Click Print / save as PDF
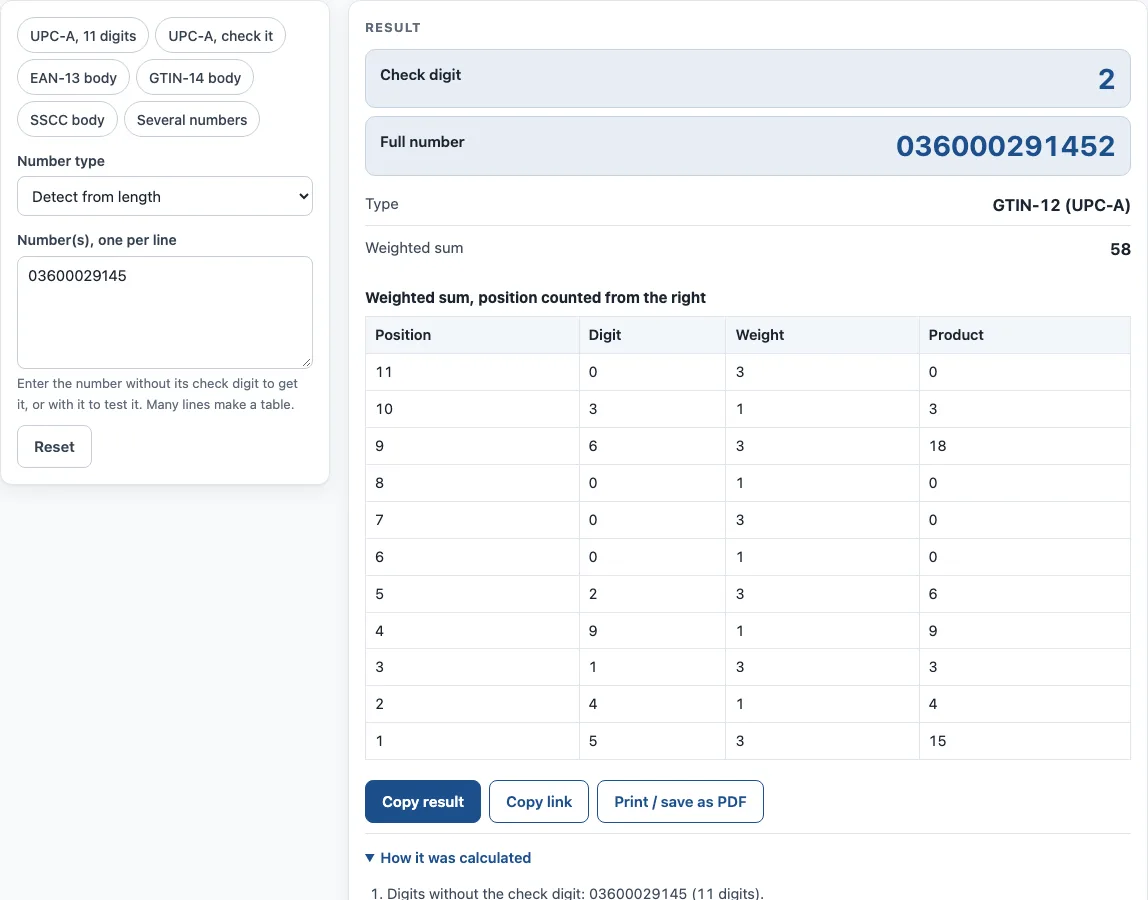The height and width of the screenshot is (900, 1148). pyautogui.click(x=680, y=802)
